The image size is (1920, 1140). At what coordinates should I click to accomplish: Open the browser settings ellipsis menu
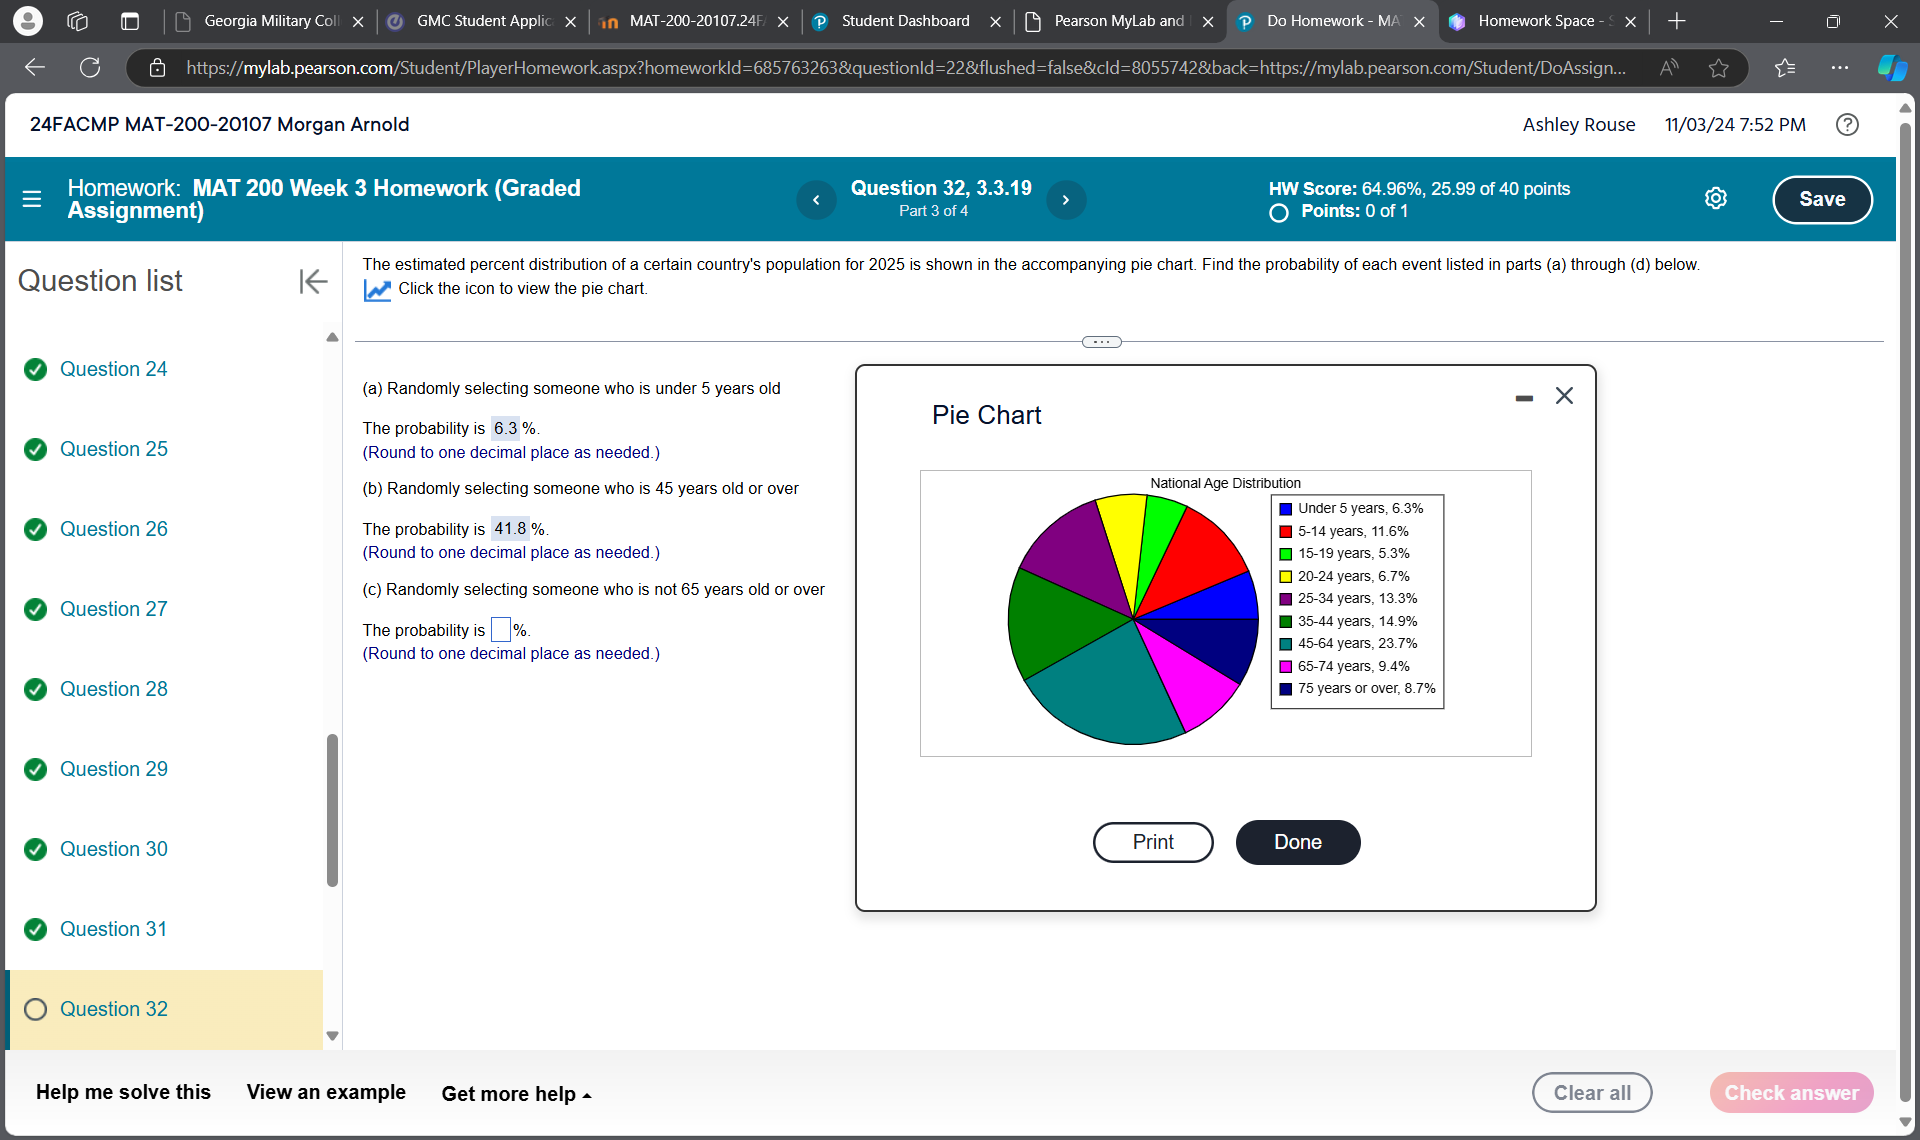tap(1839, 67)
